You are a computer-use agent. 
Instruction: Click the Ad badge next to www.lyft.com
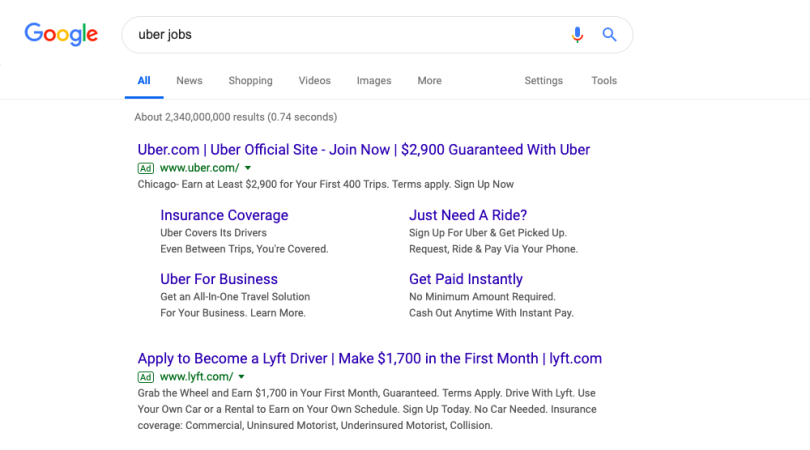click(x=146, y=377)
